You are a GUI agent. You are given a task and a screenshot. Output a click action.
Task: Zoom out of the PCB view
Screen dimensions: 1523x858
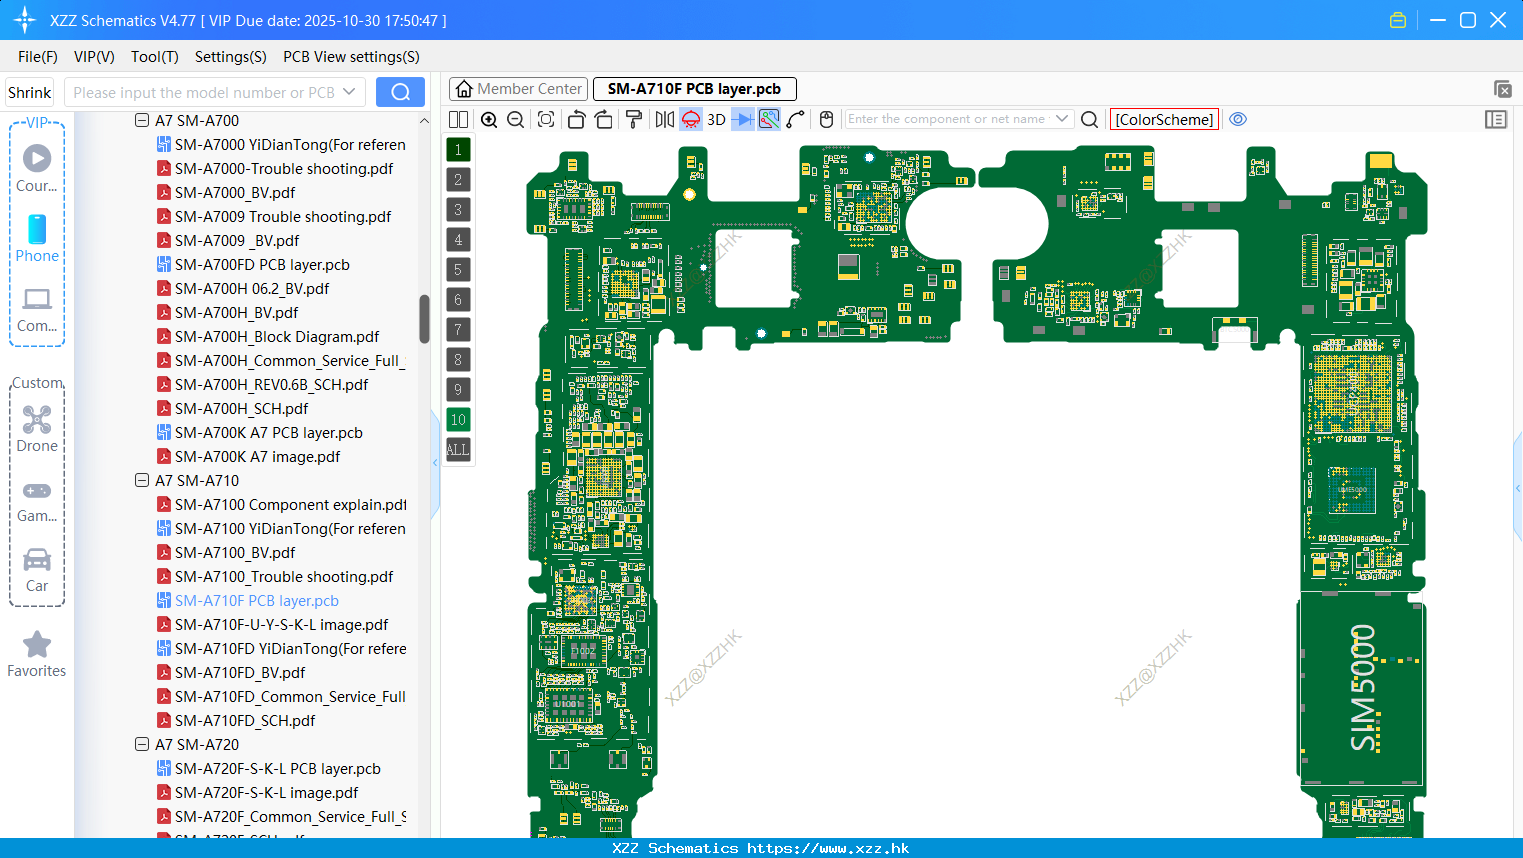point(515,119)
